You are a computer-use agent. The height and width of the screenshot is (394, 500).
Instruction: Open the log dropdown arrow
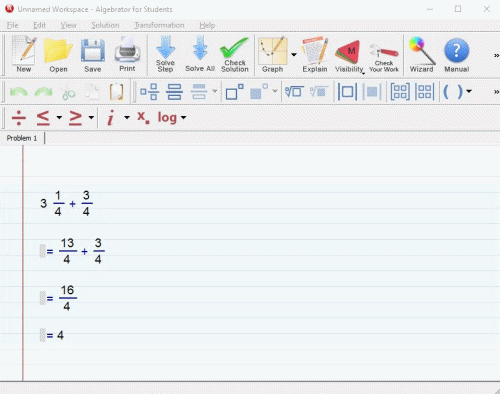[x=183, y=117]
